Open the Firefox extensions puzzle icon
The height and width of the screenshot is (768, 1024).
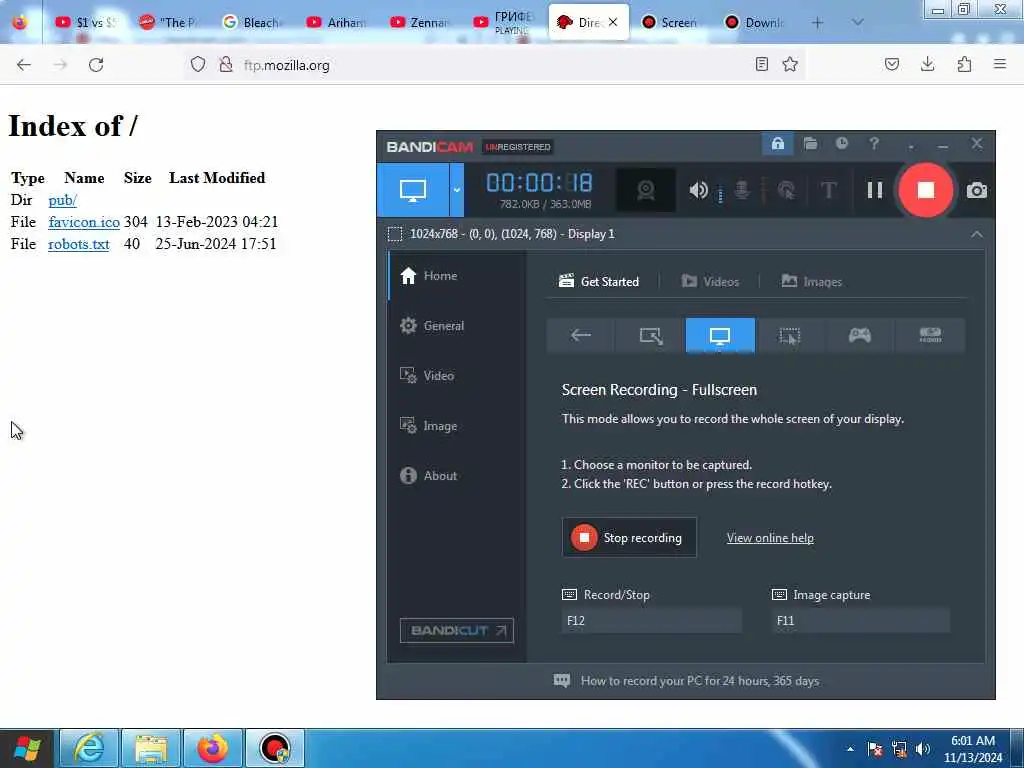click(x=964, y=64)
